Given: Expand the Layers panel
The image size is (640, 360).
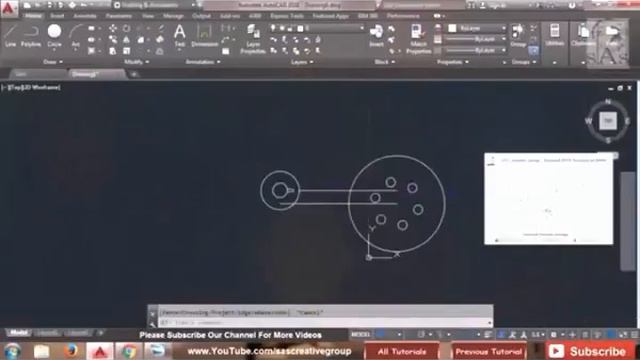Looking at the screenshot, I should click(x=302, y=62).
